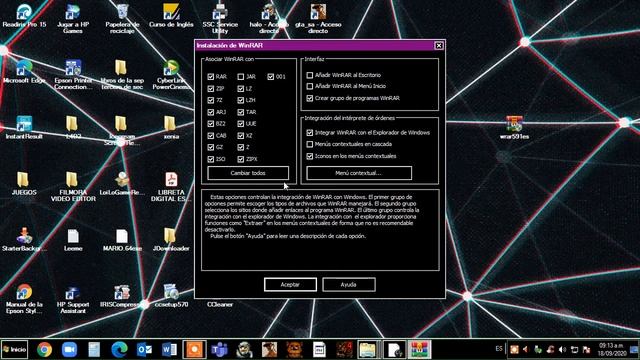The height and width of the screenshot is (360, 640).
Task: Select the HP Support Assistant icon
Action: tap(73, 299)
